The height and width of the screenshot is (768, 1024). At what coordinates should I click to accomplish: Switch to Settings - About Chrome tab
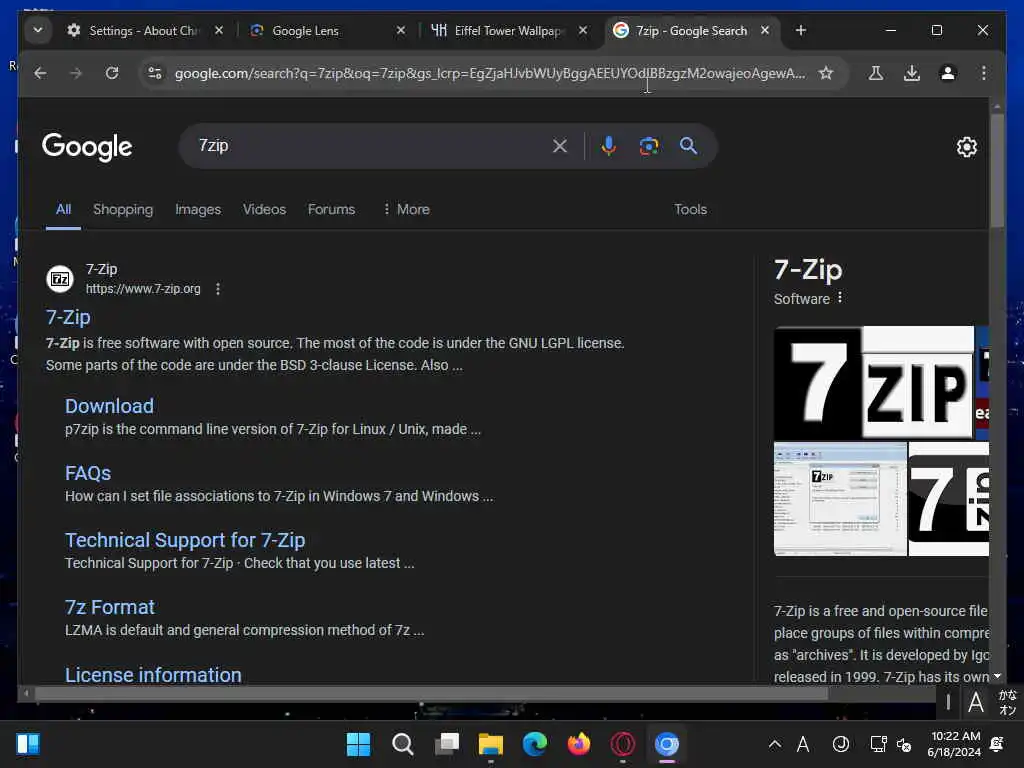pos(135,31)
